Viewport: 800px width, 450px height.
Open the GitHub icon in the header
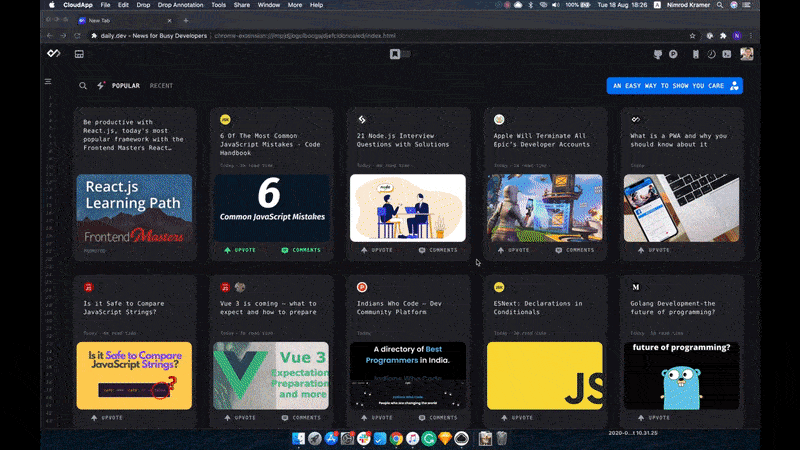658,54
